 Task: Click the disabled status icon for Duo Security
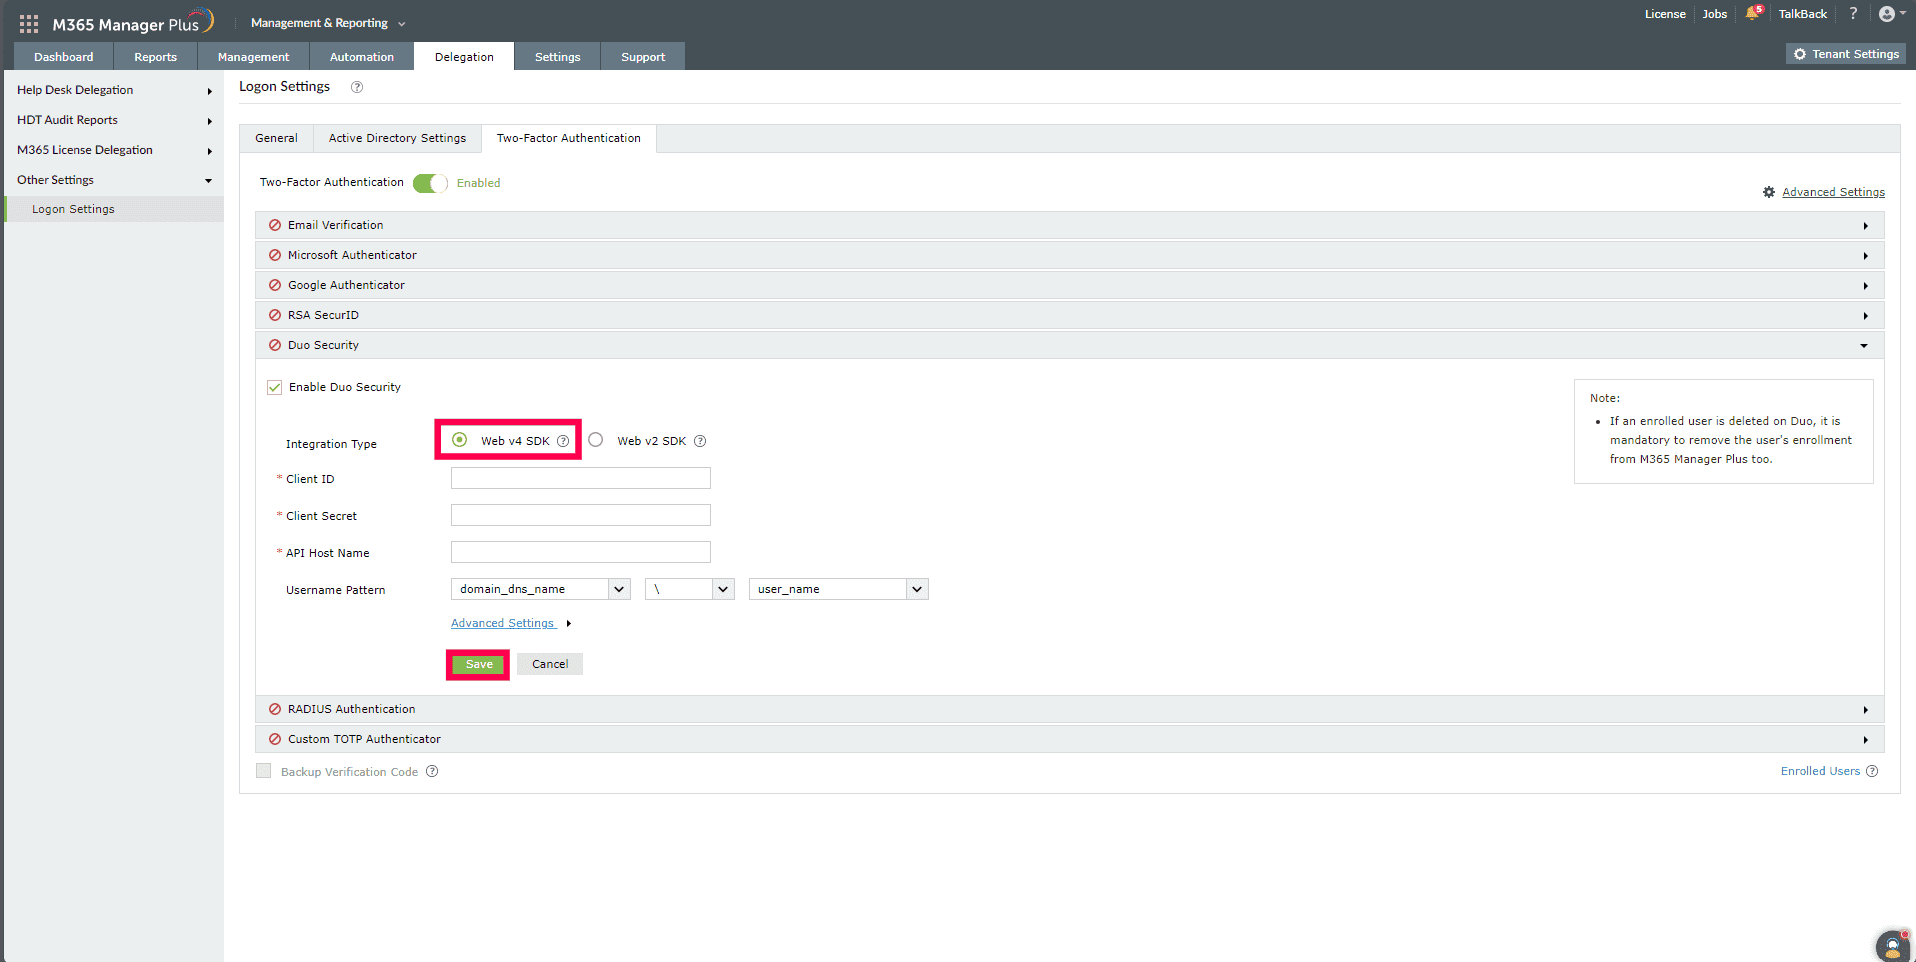coord(275,345)
